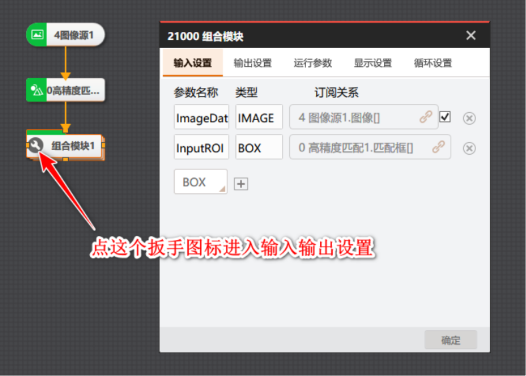Click the 订阅关系 column header
Viewport: 526px width, 376px height.
pos(336,92)
